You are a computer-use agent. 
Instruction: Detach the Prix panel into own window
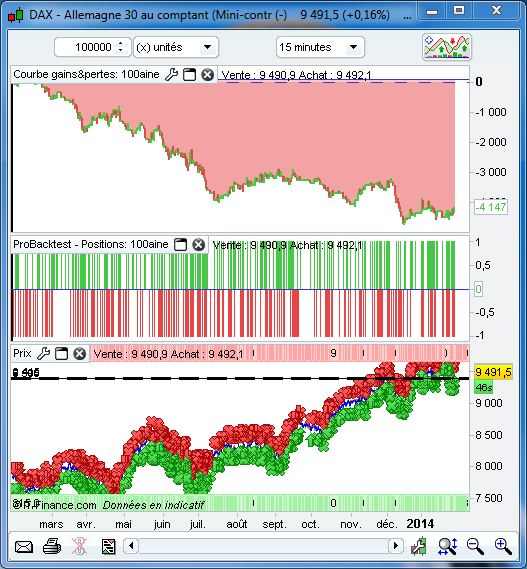61,353
